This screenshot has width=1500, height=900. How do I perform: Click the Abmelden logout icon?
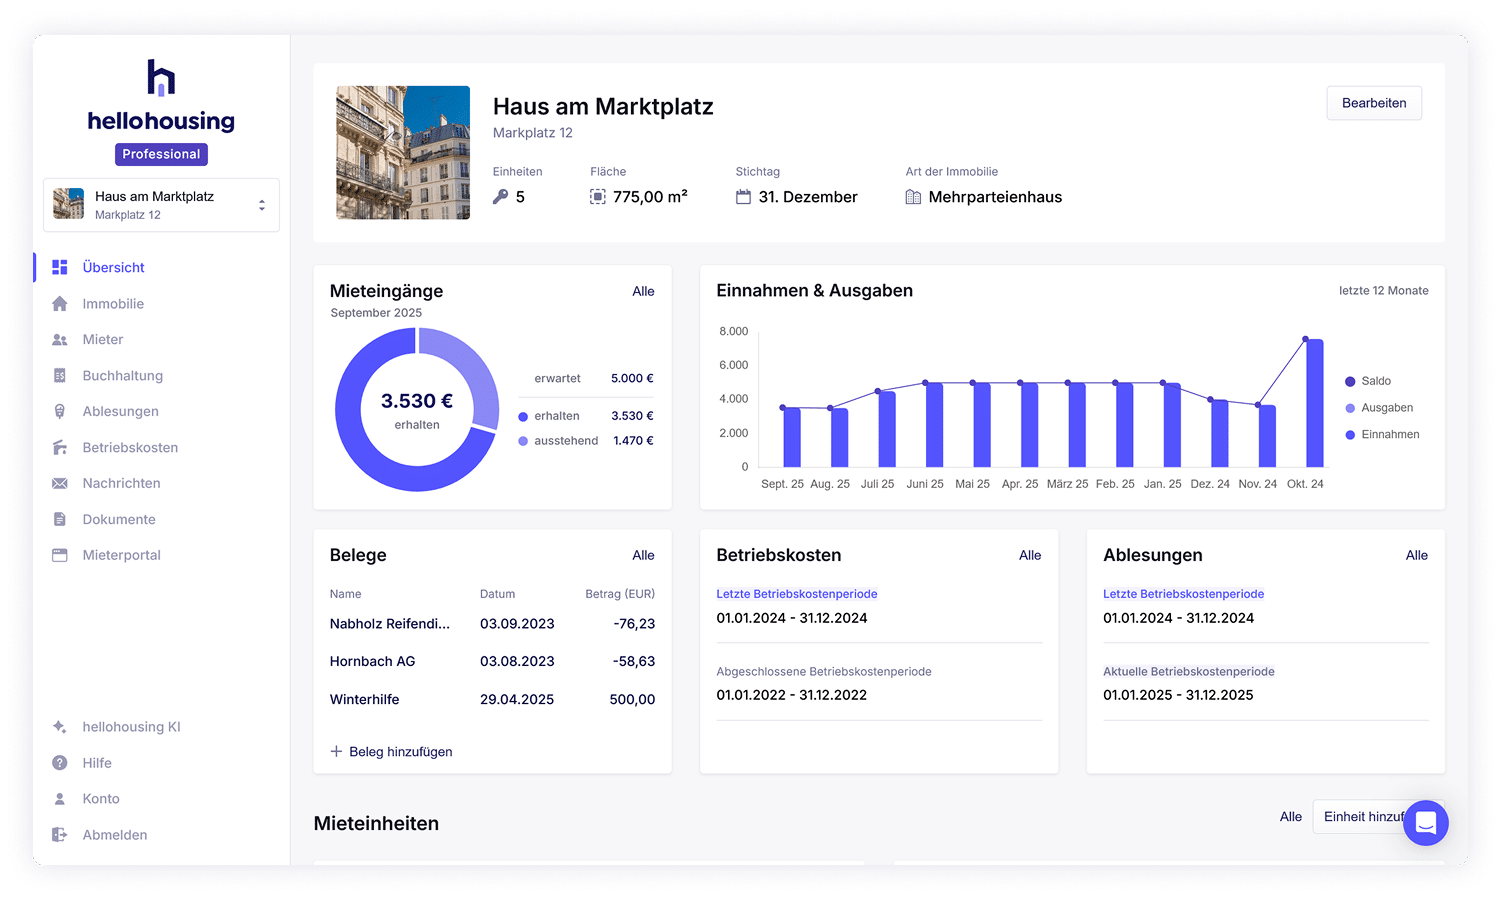pos(60,835)
